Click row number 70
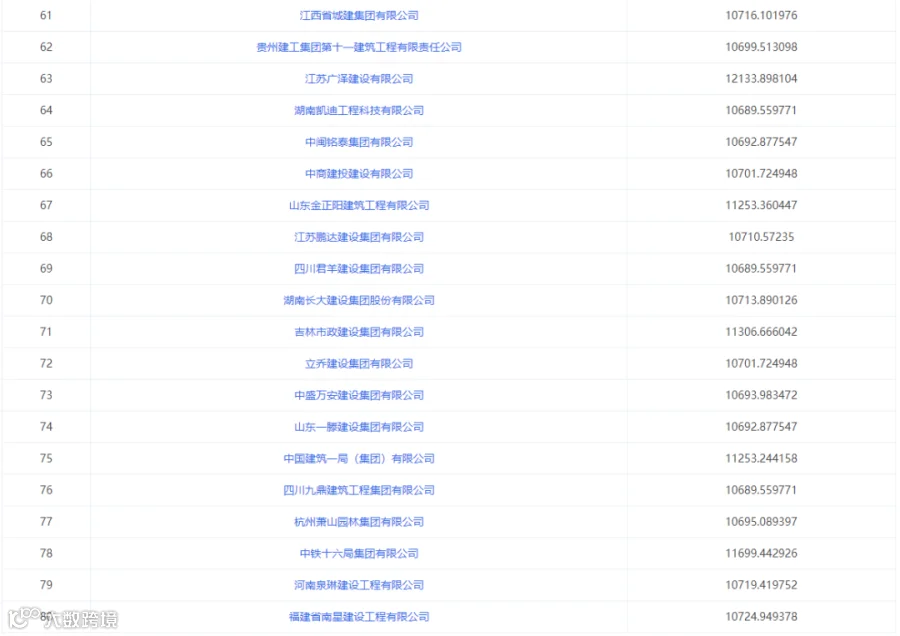Viewport: 900px width, 636px height. [46, 300]
